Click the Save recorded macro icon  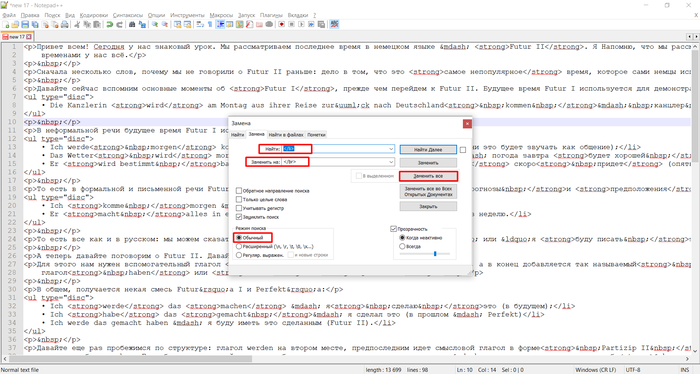[321, 25]
